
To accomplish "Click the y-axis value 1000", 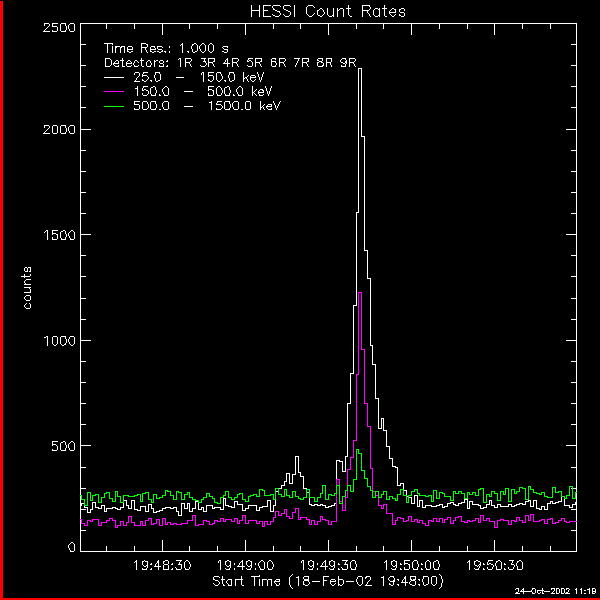I will (59, 341).
